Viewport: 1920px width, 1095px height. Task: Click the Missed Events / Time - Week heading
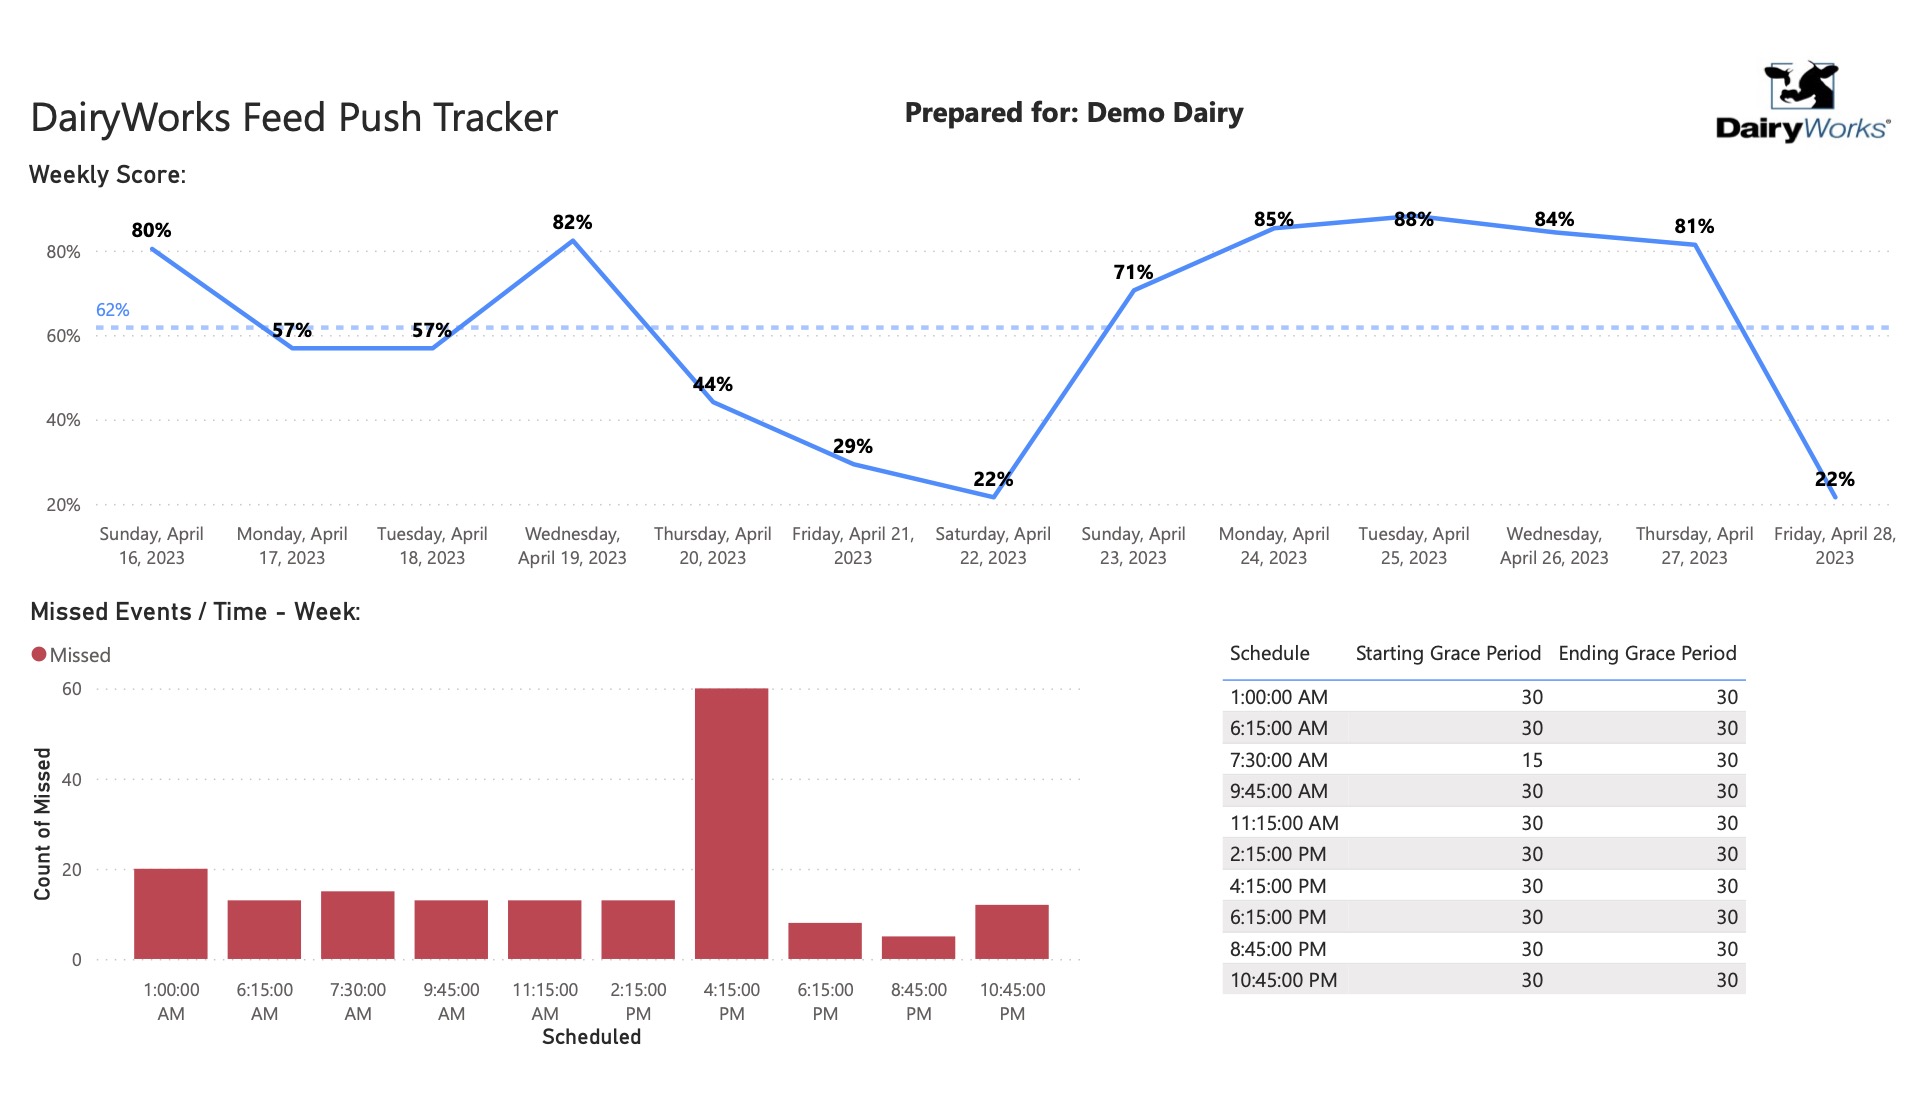[195, 612]
